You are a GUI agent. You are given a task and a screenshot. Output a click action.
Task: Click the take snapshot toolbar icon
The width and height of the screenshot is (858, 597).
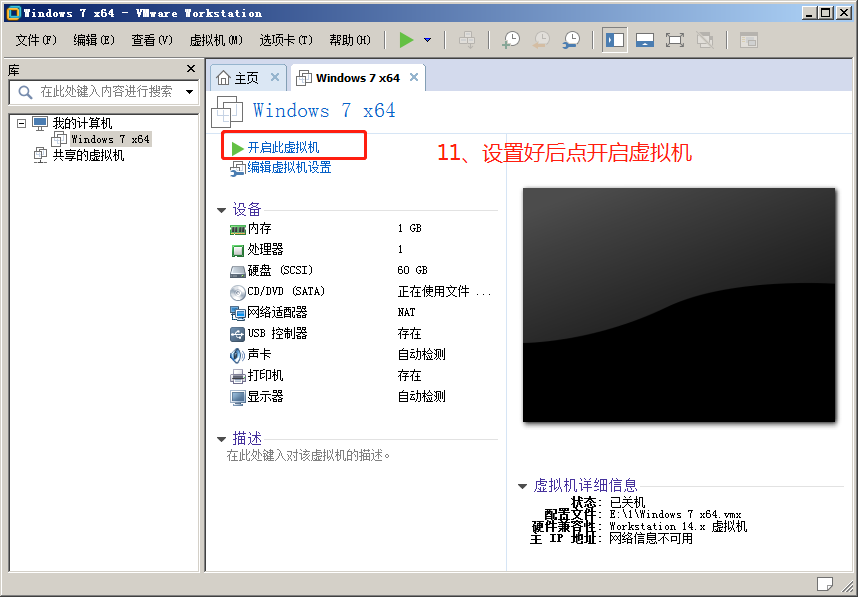(511, 40)
